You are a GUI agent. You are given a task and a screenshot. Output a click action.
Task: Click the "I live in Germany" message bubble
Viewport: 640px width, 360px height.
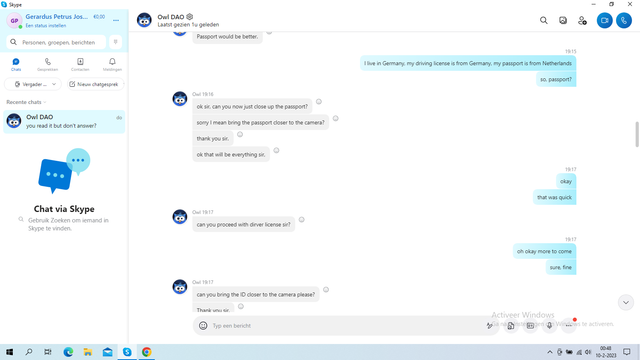tap(468, 63)
